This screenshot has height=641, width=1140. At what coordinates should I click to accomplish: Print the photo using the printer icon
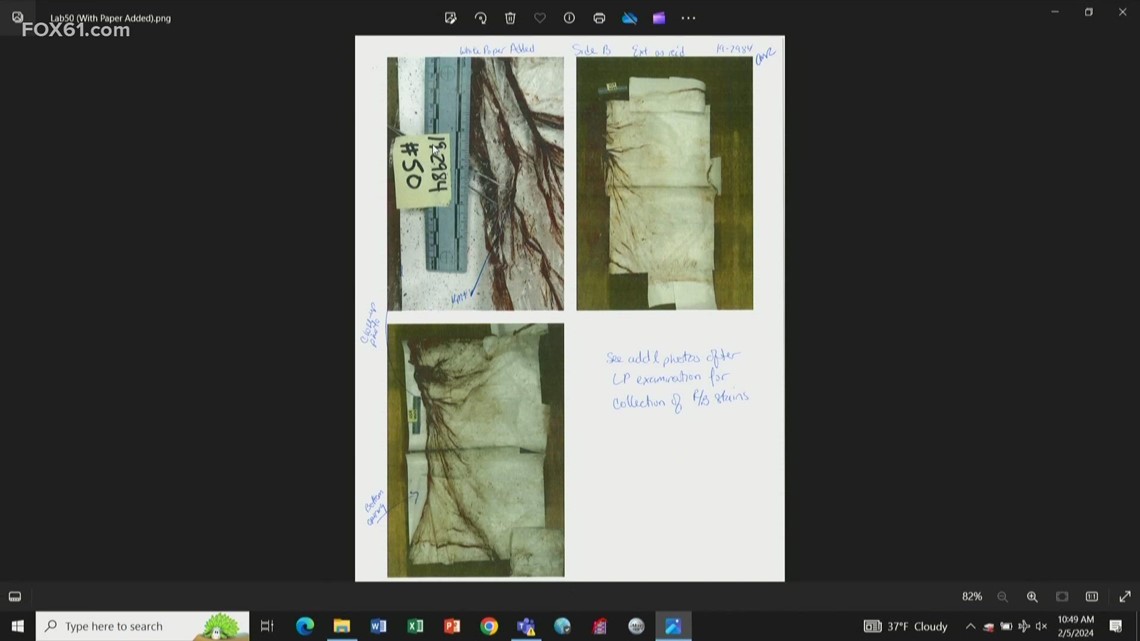point(599,17)
